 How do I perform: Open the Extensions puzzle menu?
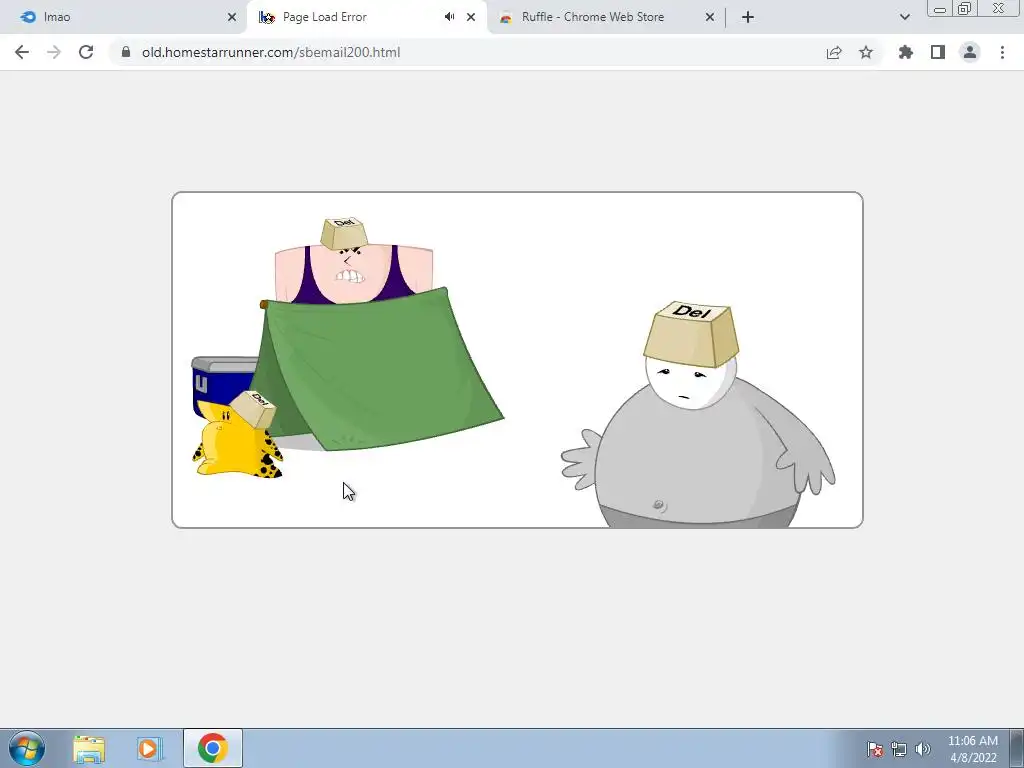pyautogui.click(x=906, y=52)
